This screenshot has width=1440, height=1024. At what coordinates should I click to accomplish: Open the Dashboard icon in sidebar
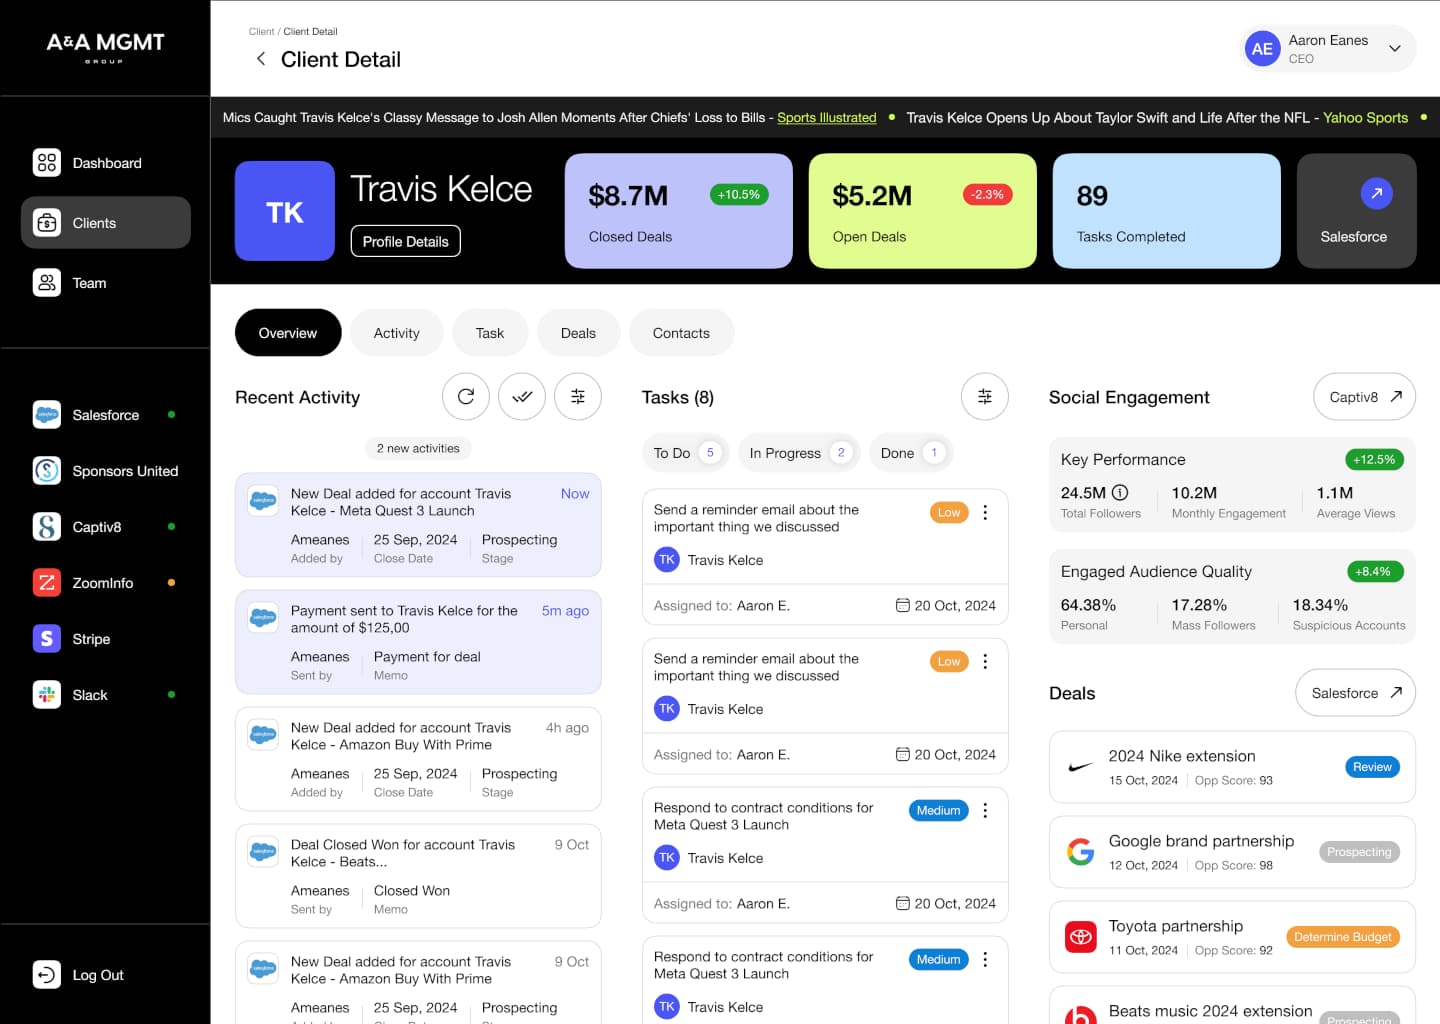click(47, 163)
